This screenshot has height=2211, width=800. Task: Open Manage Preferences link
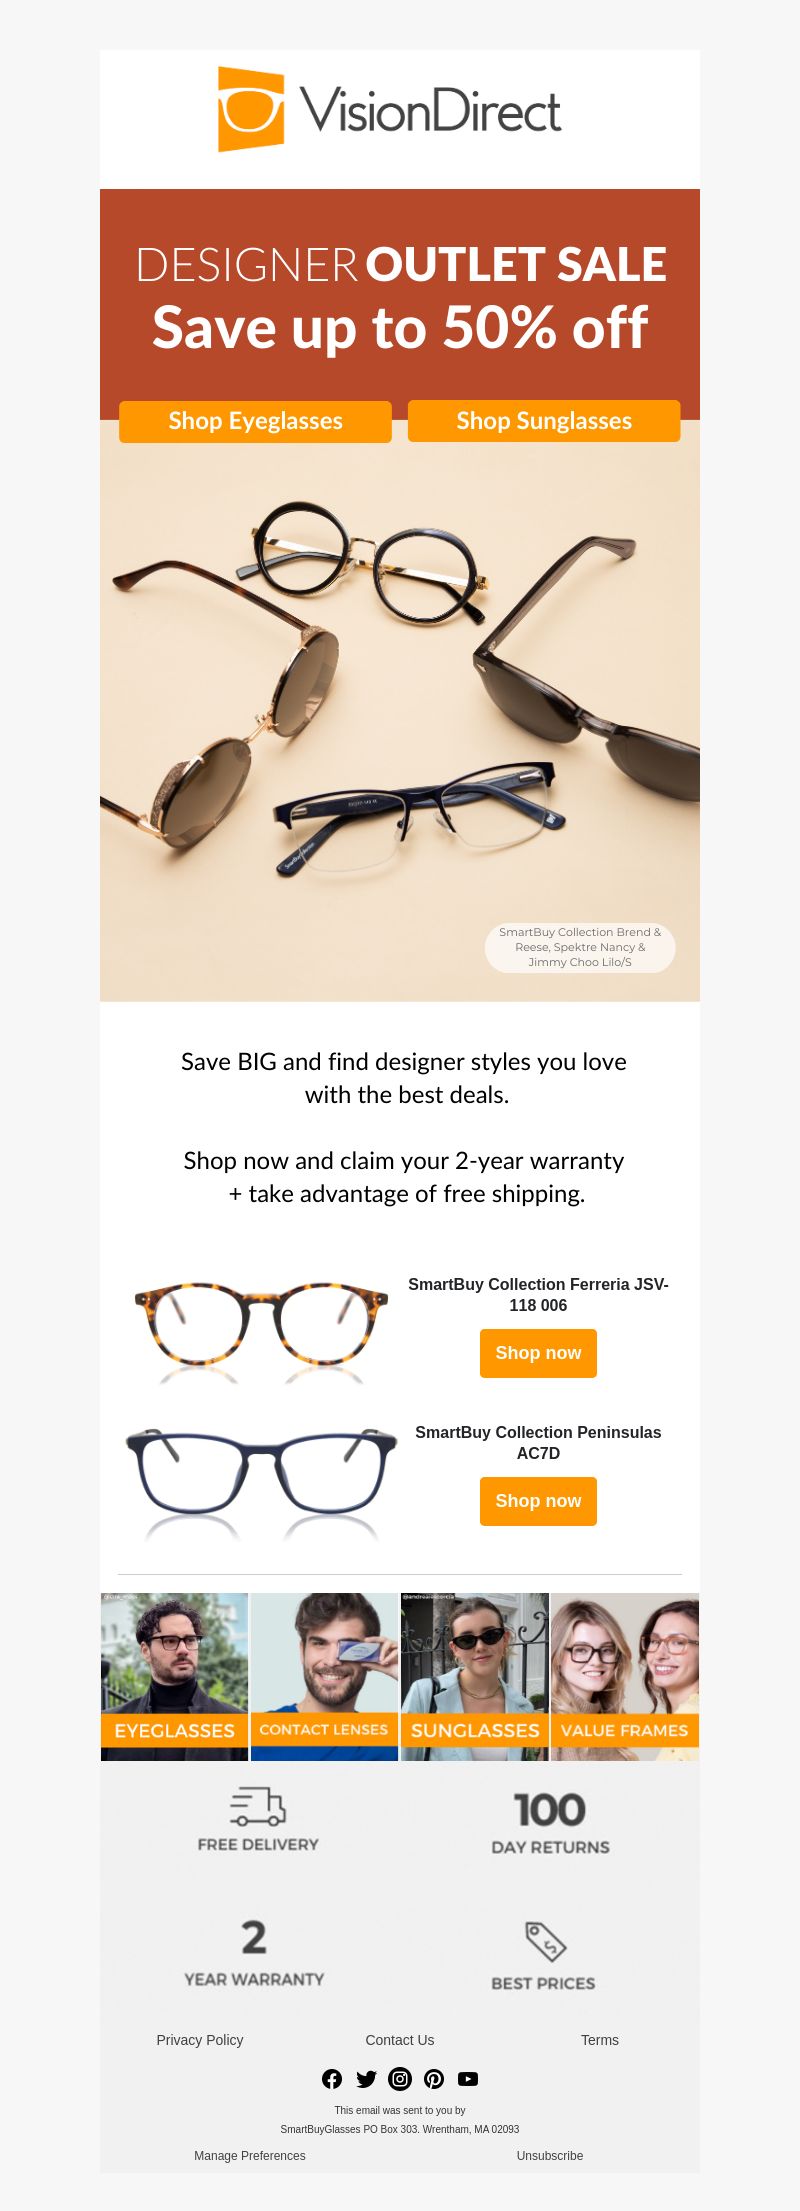(x=250, y=2156)
